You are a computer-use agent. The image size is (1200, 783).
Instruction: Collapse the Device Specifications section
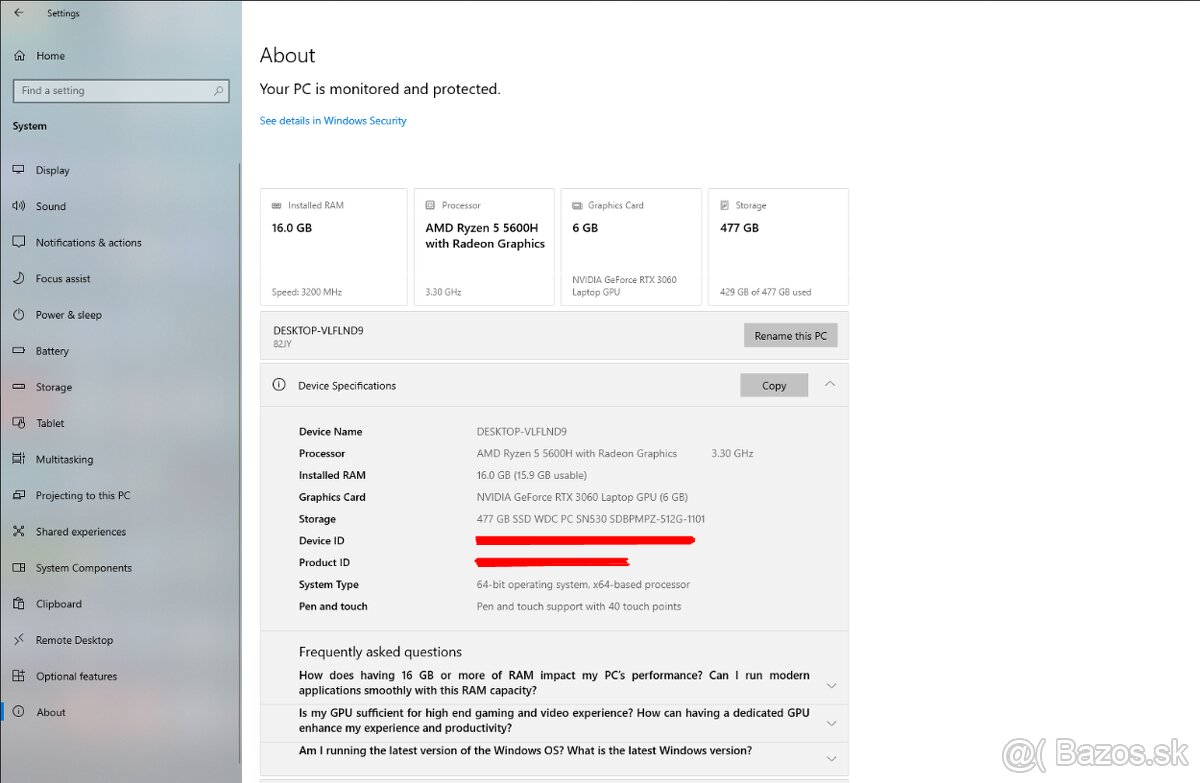point(830,385)
